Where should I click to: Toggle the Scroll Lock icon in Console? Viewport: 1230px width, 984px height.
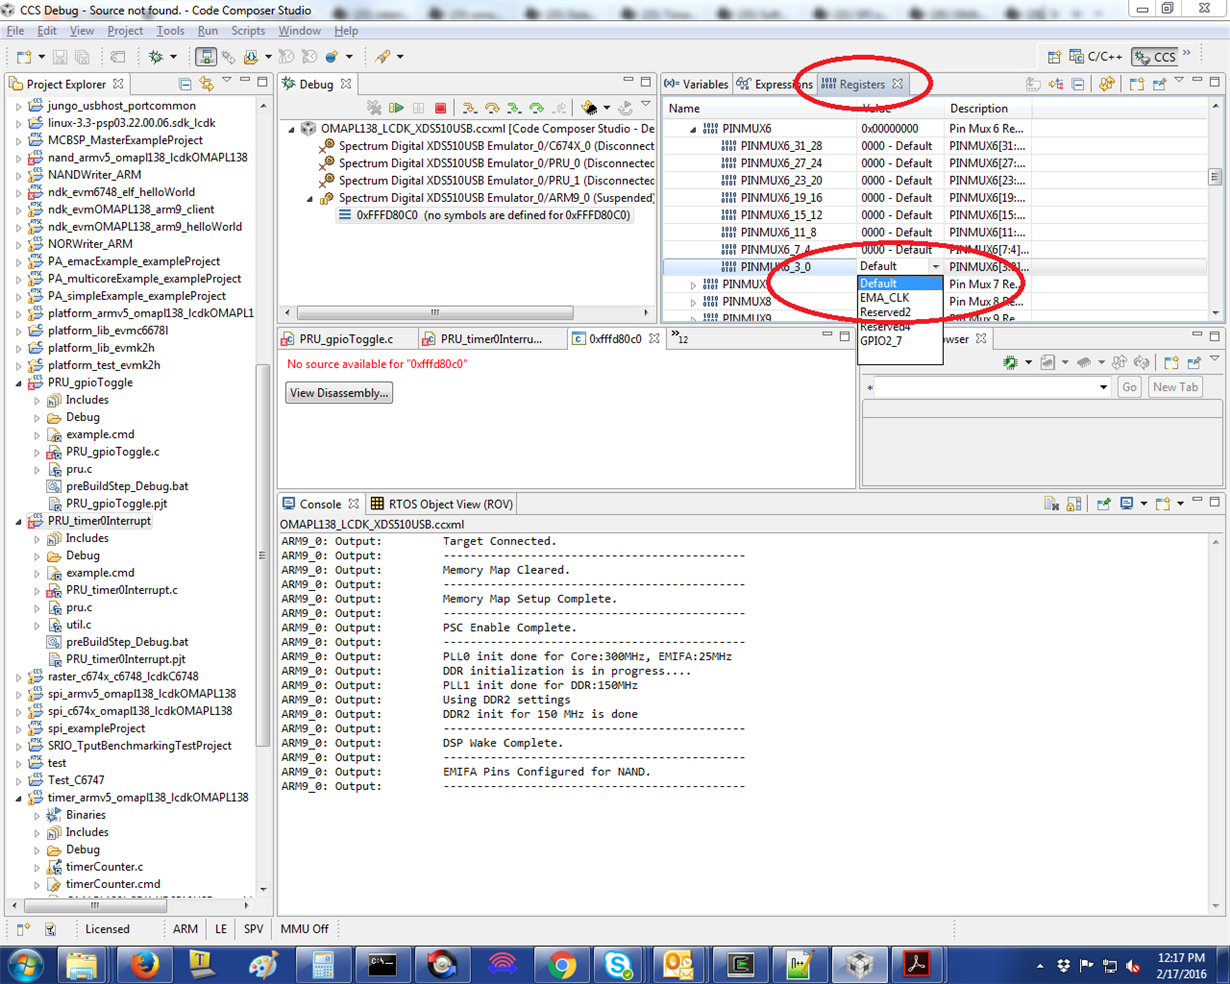pyautogui.click(x=1073, y=504)
